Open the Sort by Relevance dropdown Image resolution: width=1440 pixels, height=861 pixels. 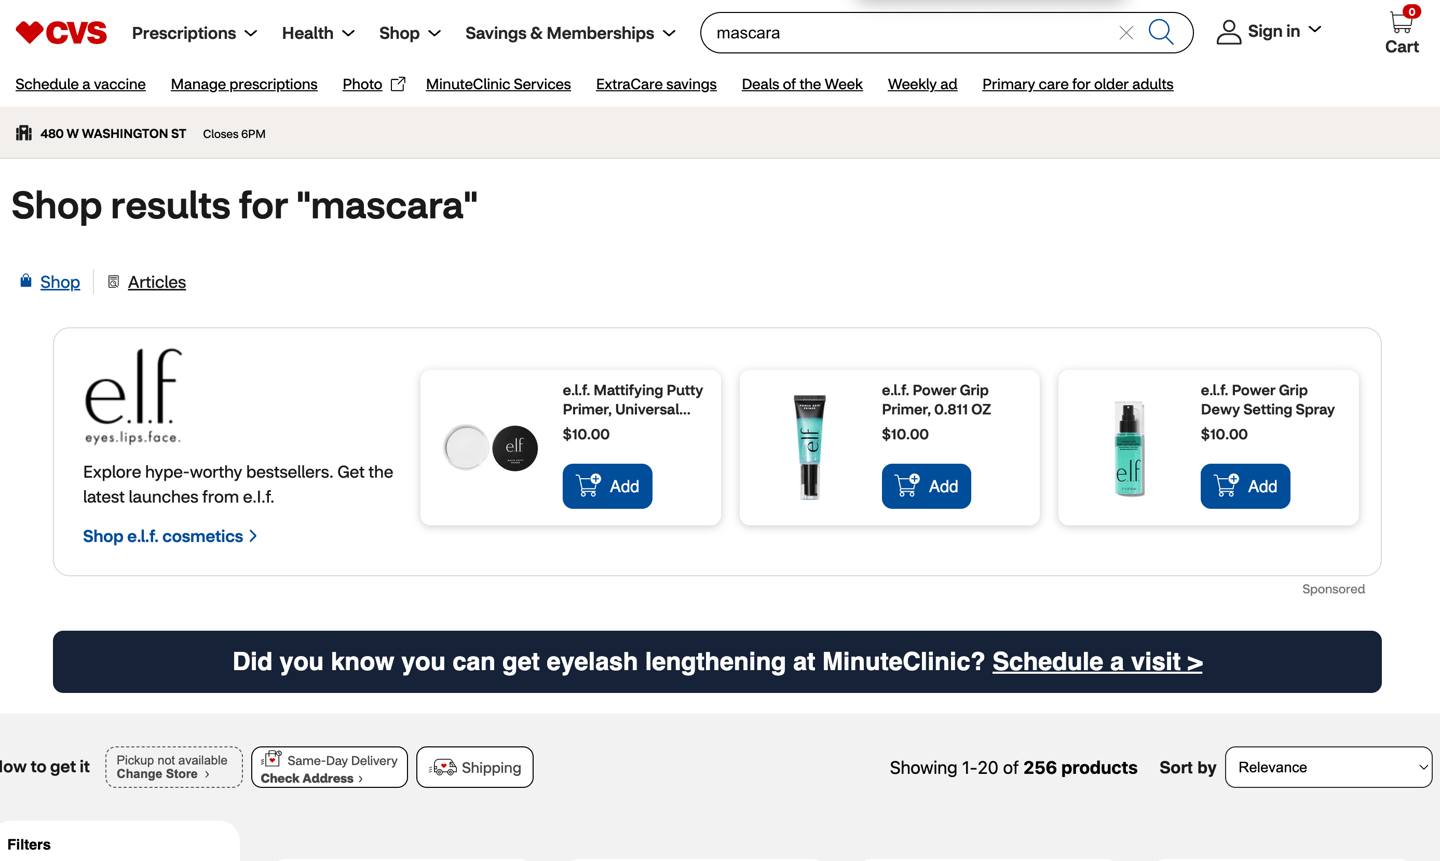pos(1328,767)
